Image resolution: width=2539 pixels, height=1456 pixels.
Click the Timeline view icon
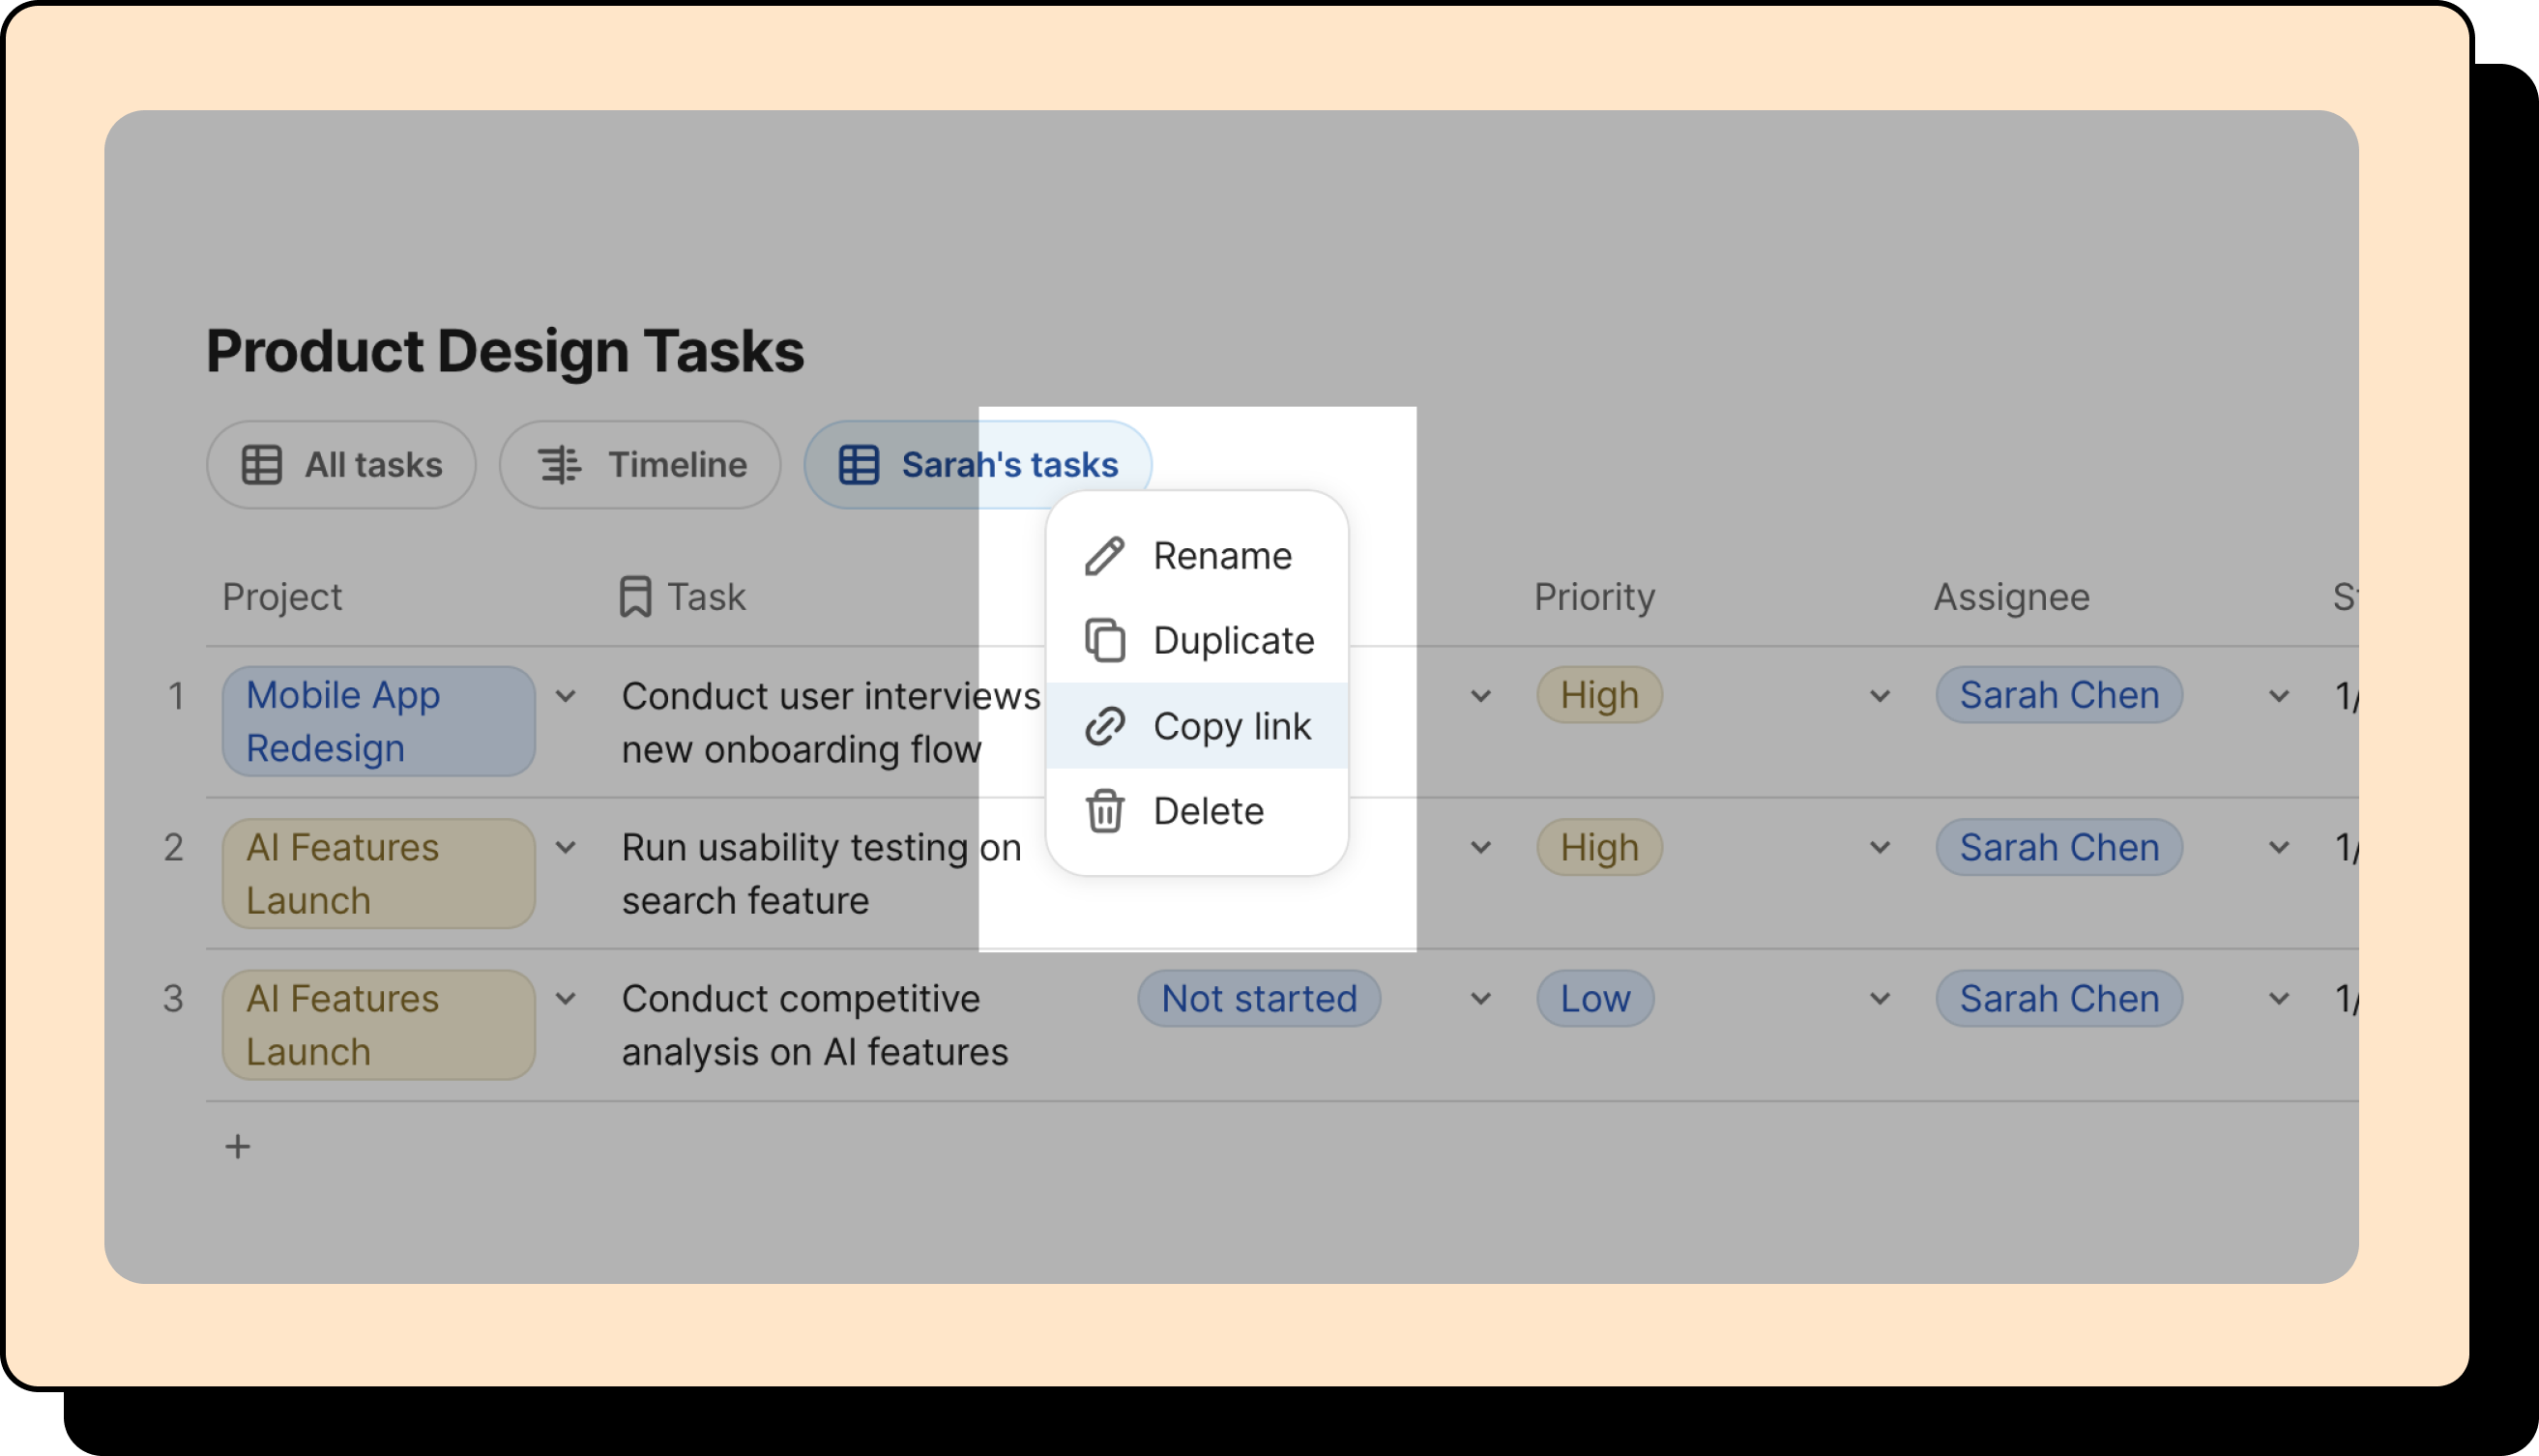(559, 465)
